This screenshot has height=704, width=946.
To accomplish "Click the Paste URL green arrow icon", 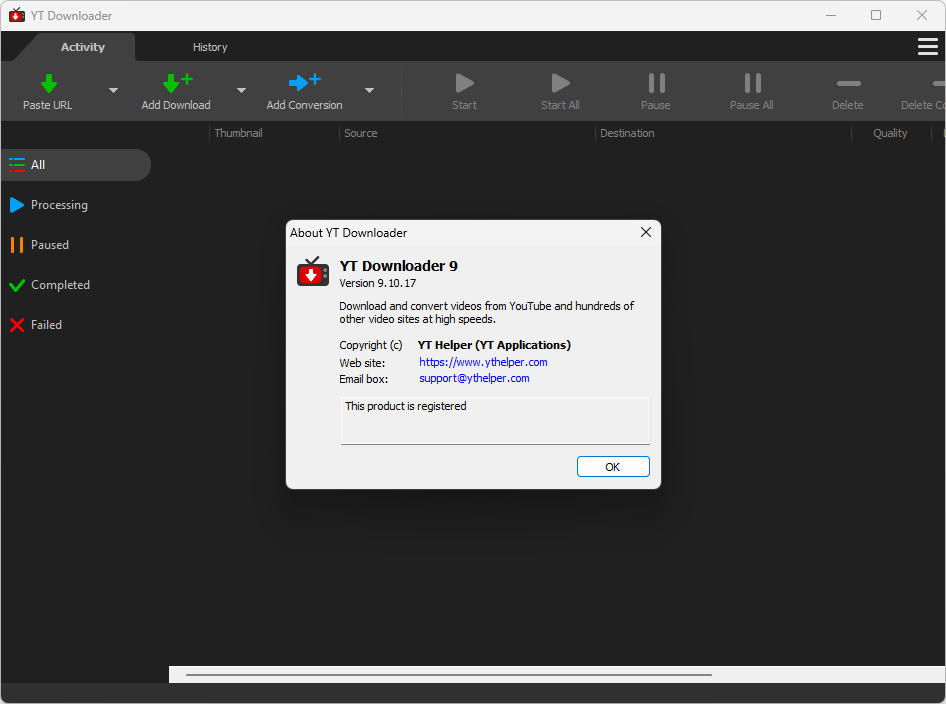I will [x=49, y=83].
